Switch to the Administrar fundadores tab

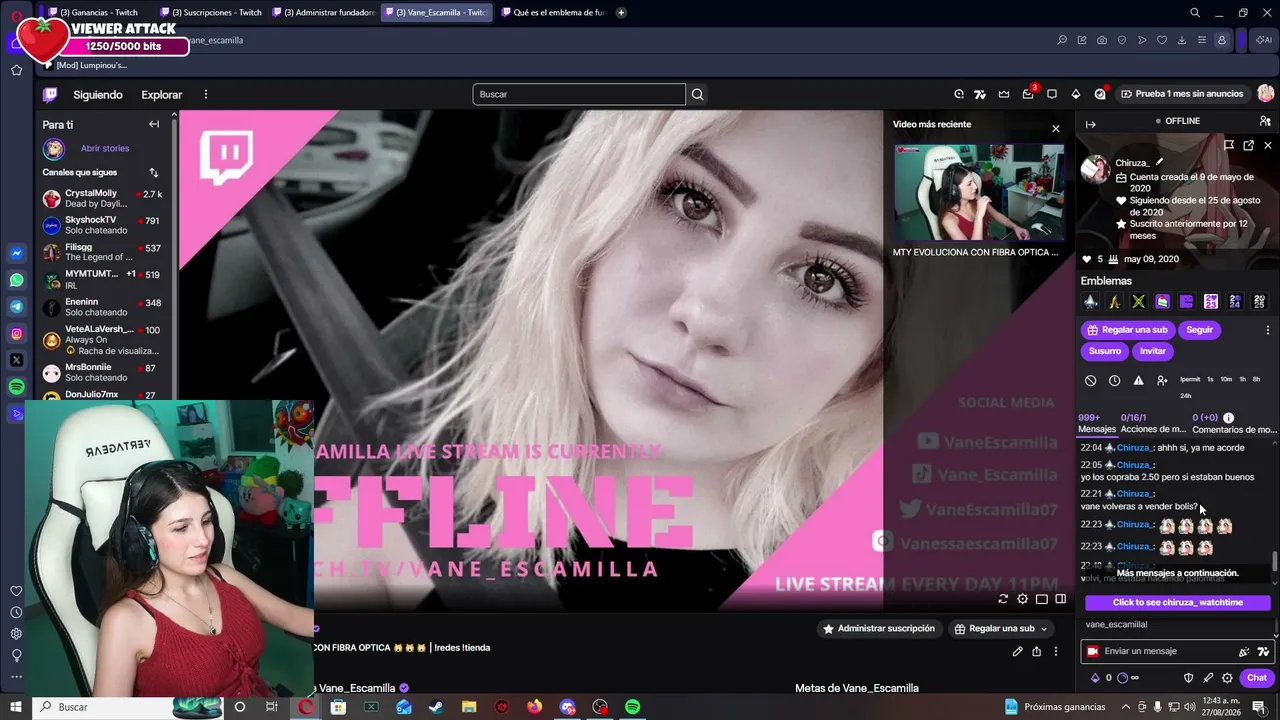click(325, 12)
